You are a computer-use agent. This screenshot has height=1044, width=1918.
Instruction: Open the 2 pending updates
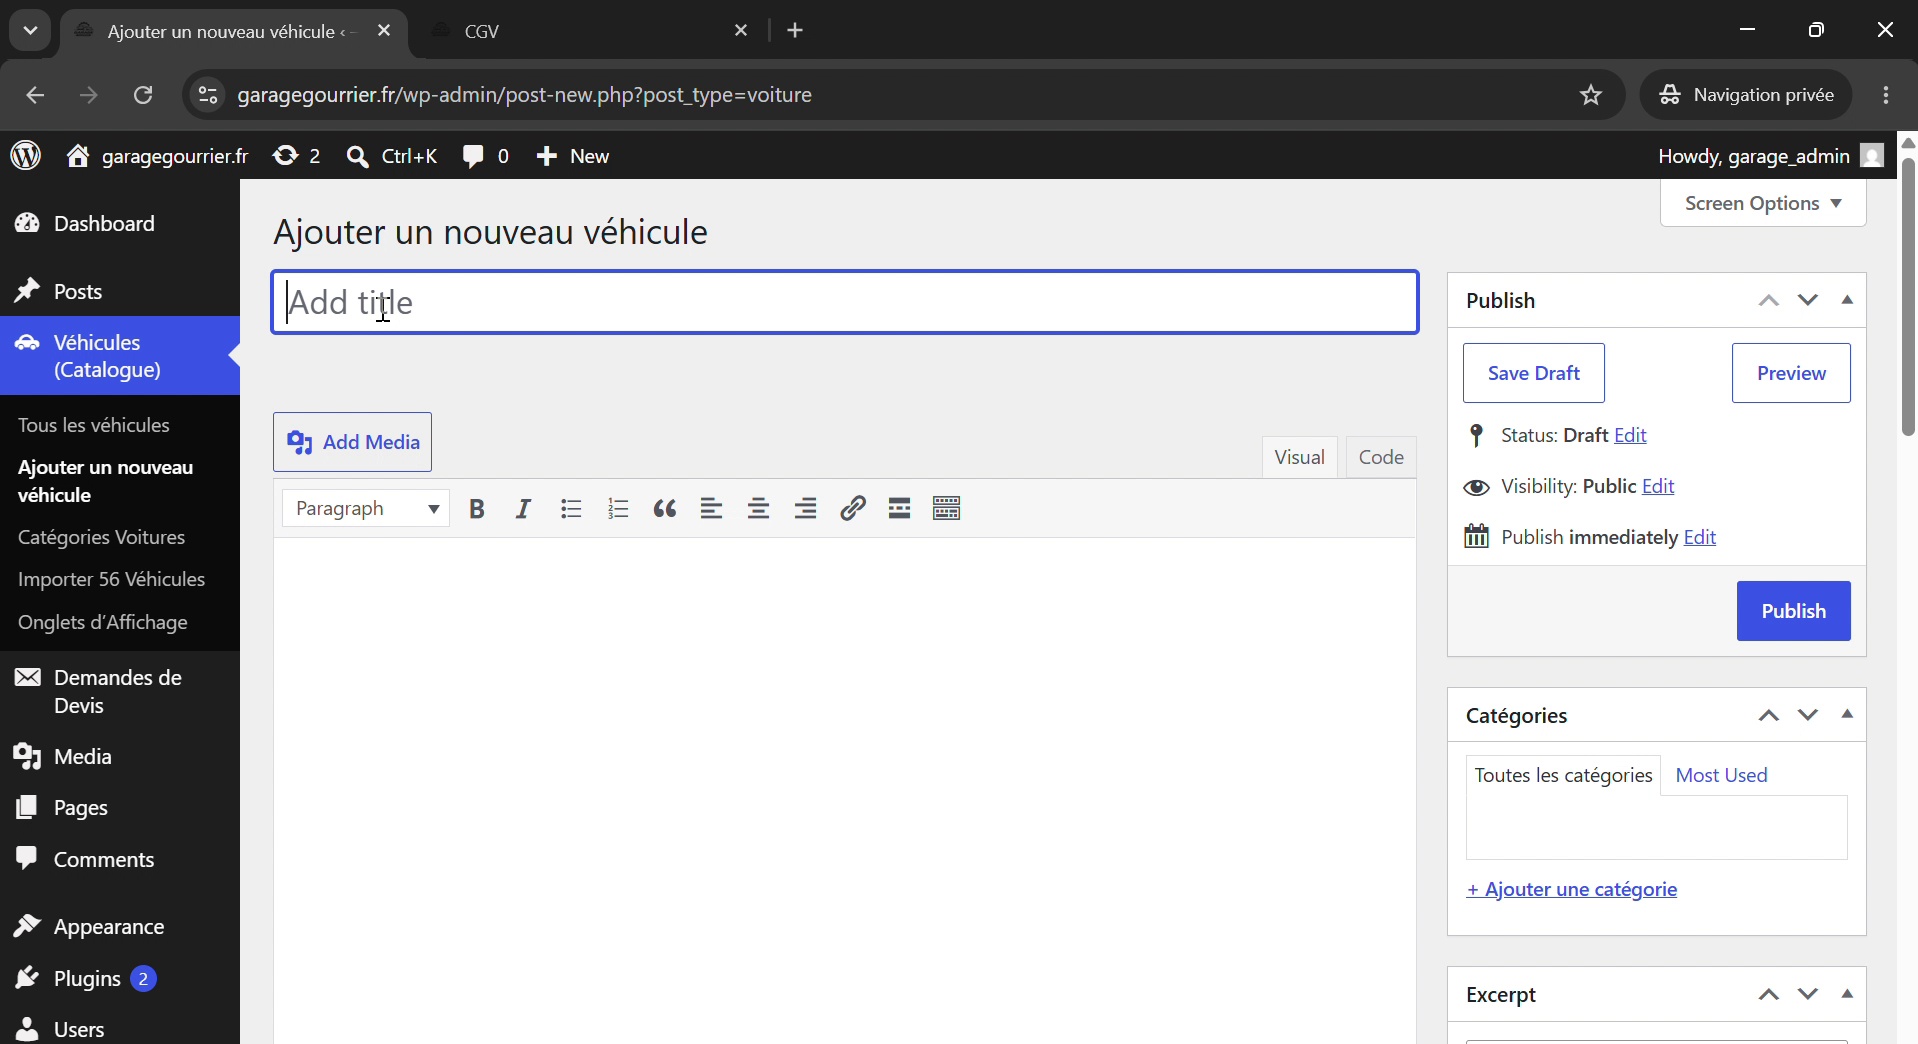(x=297, y=156)
